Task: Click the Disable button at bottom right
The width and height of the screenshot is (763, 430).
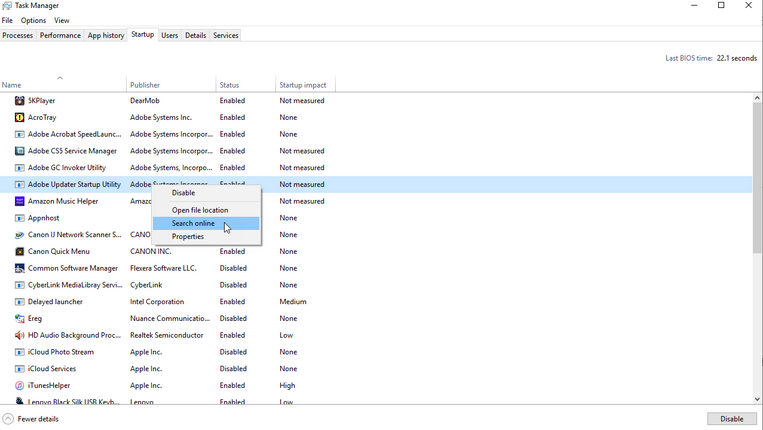Action: coord(732,419)
